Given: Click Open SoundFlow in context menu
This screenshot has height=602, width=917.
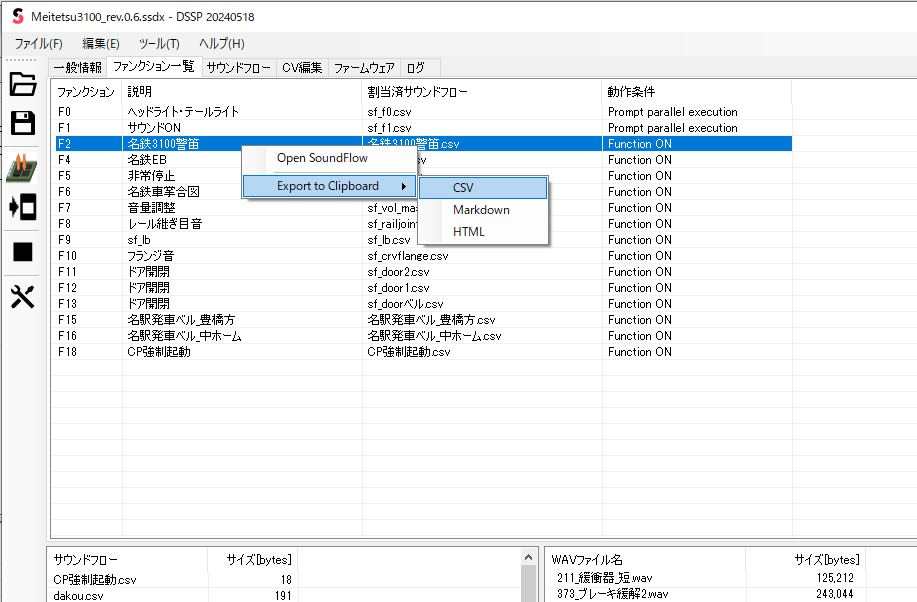Looking at the screenshot, I should coord(322,158).
